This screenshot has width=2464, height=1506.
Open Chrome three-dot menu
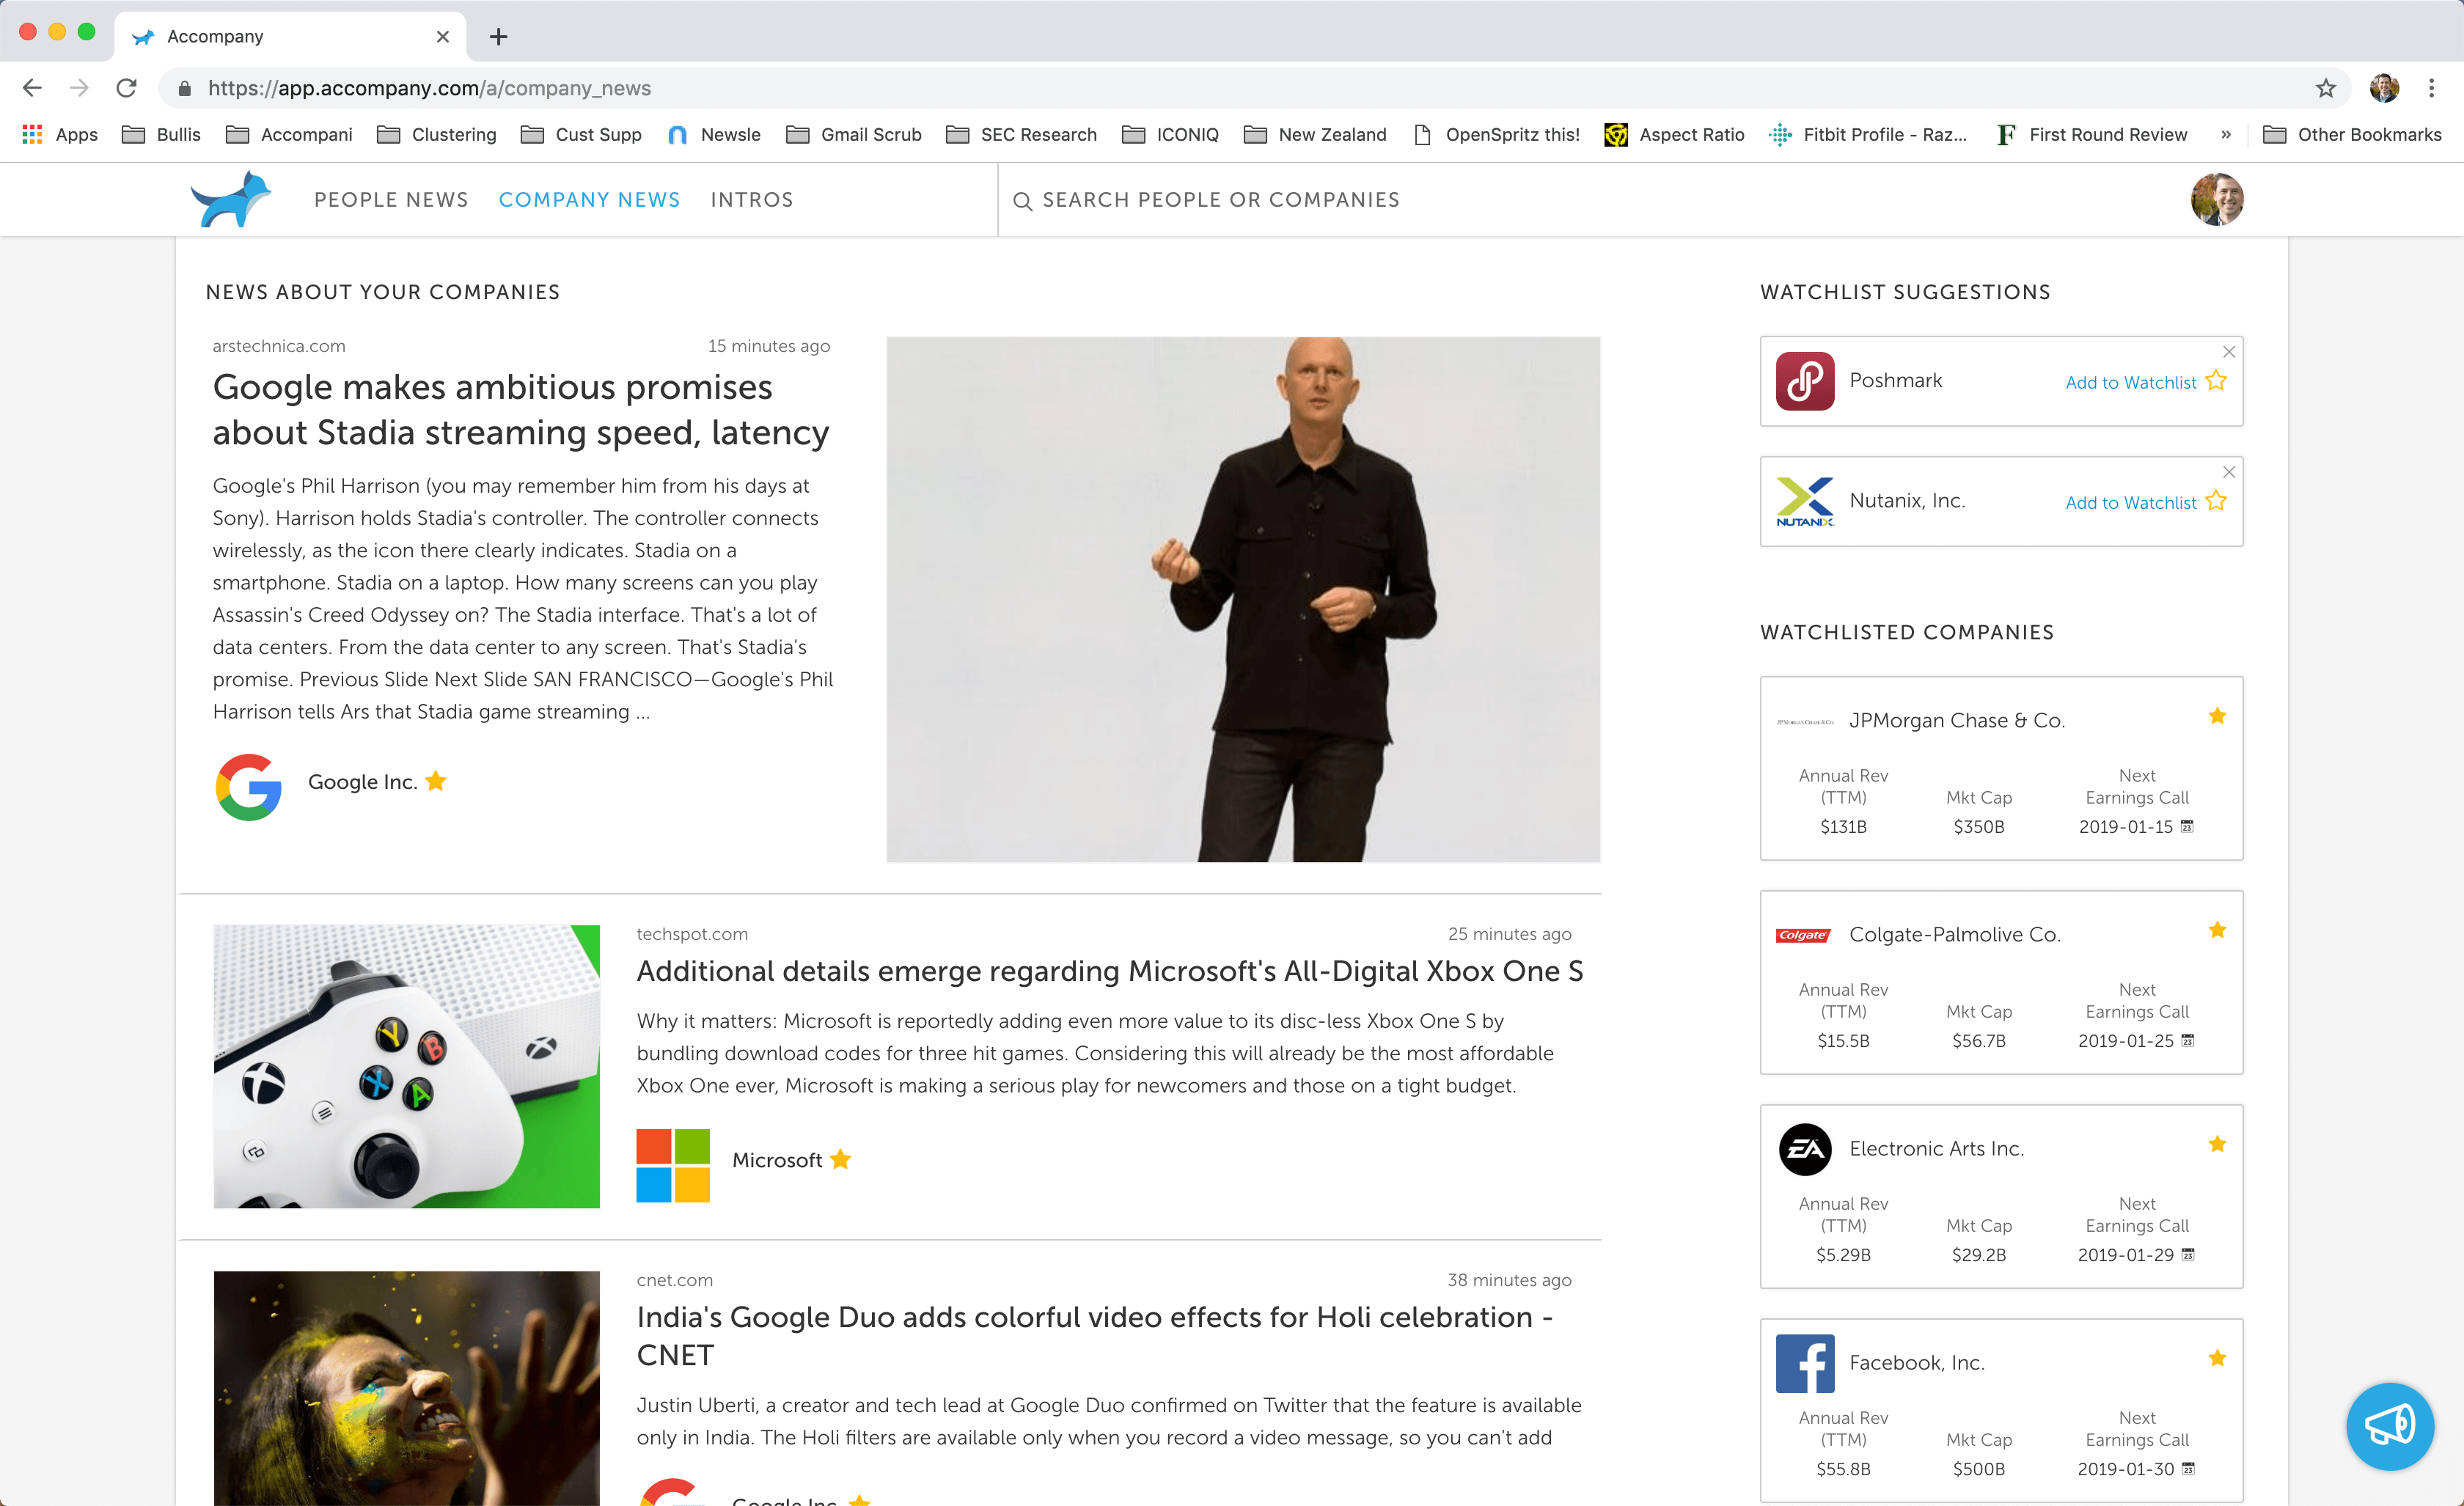2431,88
